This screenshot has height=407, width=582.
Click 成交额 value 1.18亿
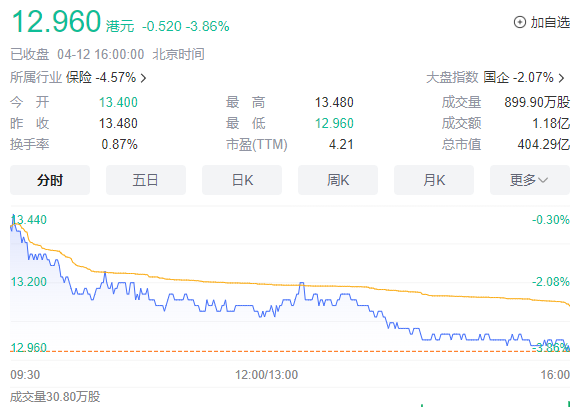pyautogui.click(x=551, y=124)
